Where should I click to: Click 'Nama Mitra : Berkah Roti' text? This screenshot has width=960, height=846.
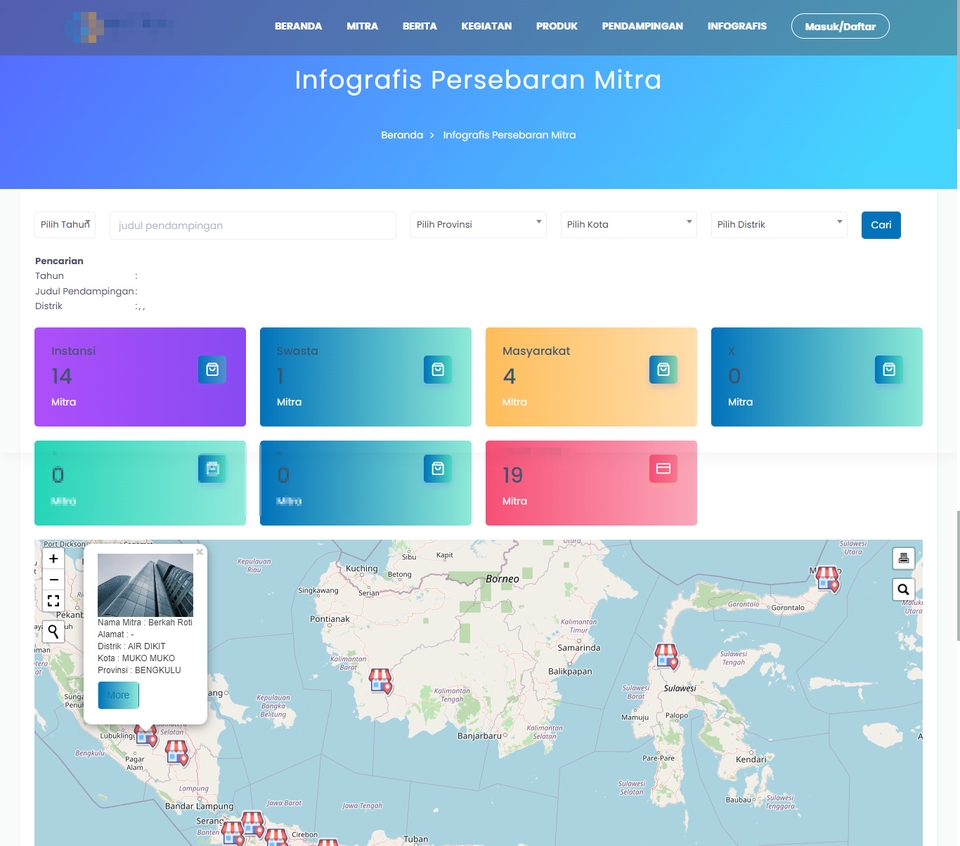point(145,623)
